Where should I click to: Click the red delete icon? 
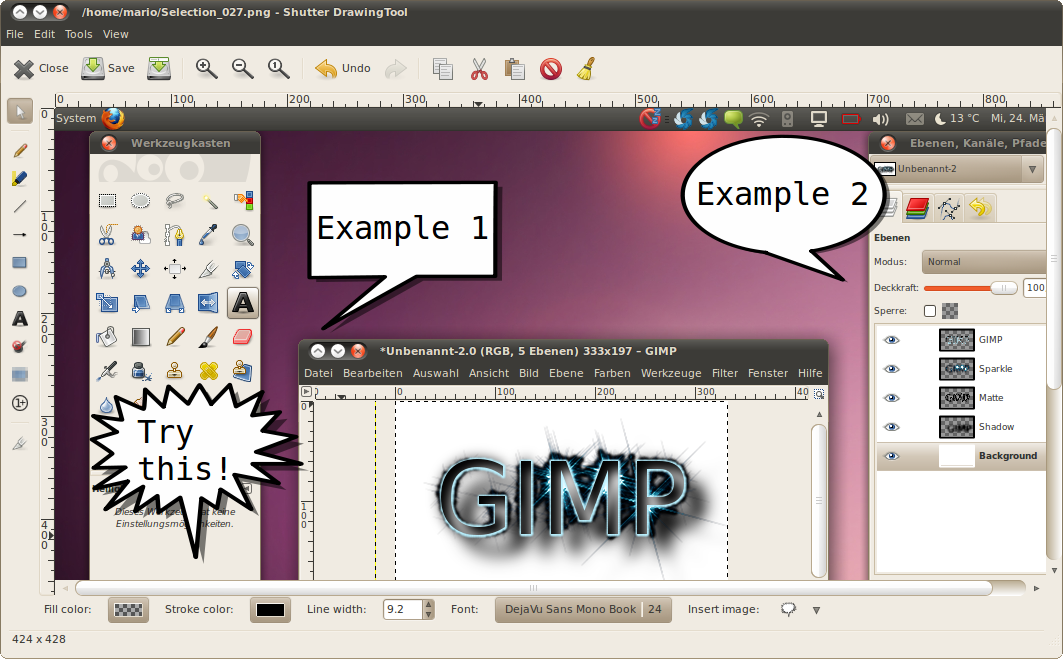click(550, 68)
